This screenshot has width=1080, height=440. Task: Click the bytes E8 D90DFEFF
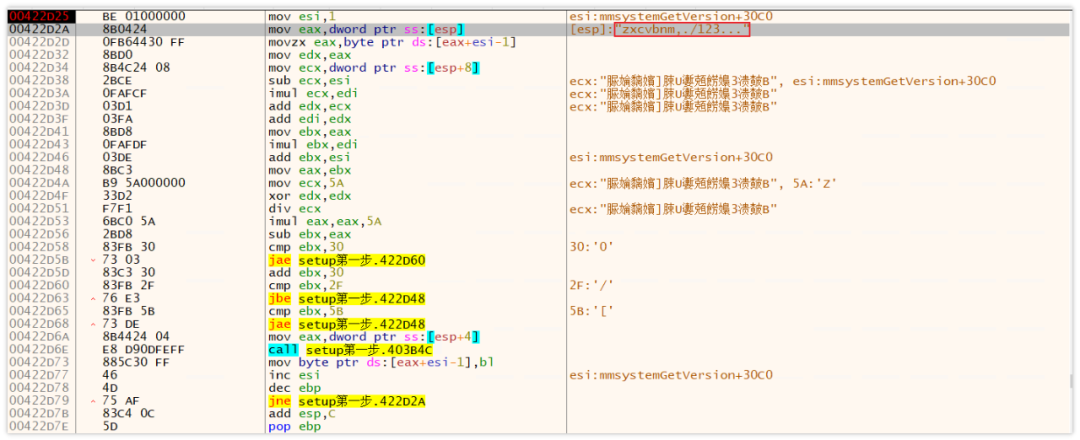[144, 349]
